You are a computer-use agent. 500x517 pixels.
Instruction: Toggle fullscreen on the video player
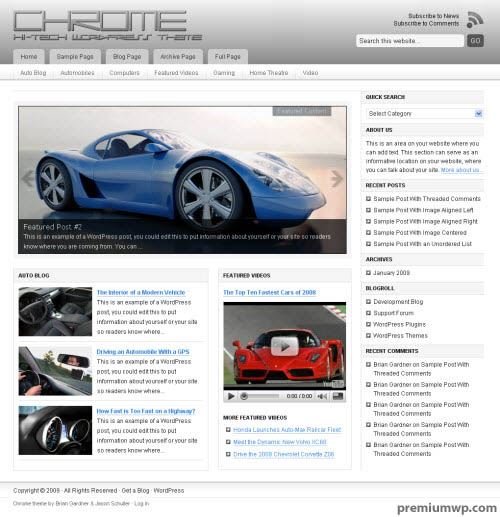tap(338, 396)
